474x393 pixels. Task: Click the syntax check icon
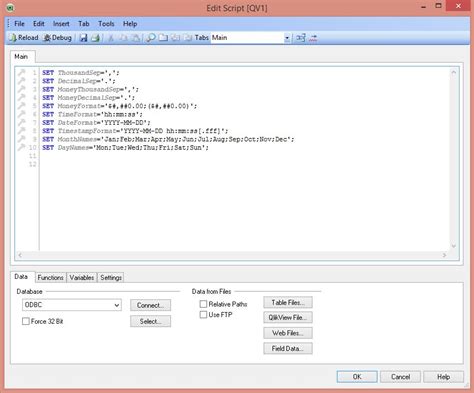point(313,38)
